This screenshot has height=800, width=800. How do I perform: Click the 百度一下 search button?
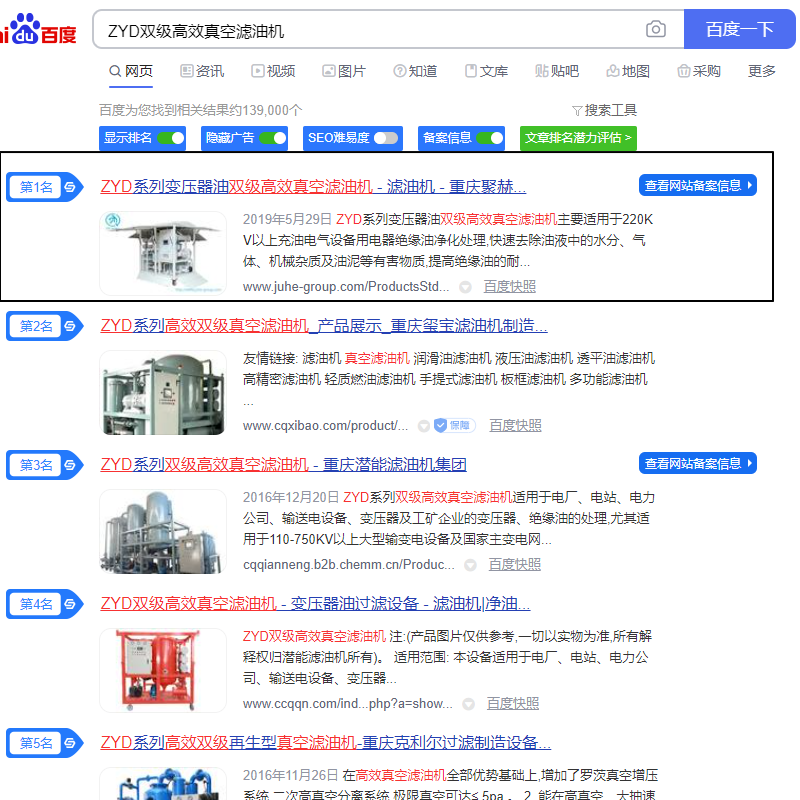coord(739,29)
